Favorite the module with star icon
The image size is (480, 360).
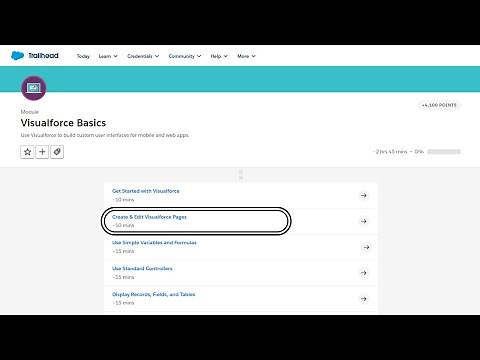27,152
